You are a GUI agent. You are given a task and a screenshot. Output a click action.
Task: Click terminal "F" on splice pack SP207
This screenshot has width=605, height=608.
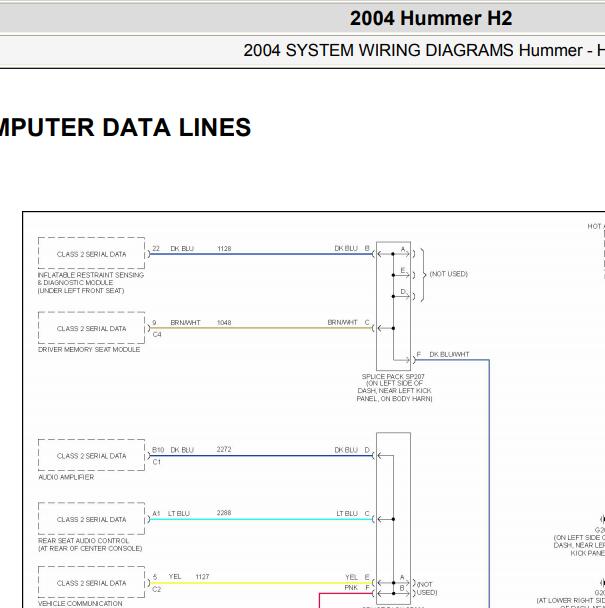pos(418,354)
